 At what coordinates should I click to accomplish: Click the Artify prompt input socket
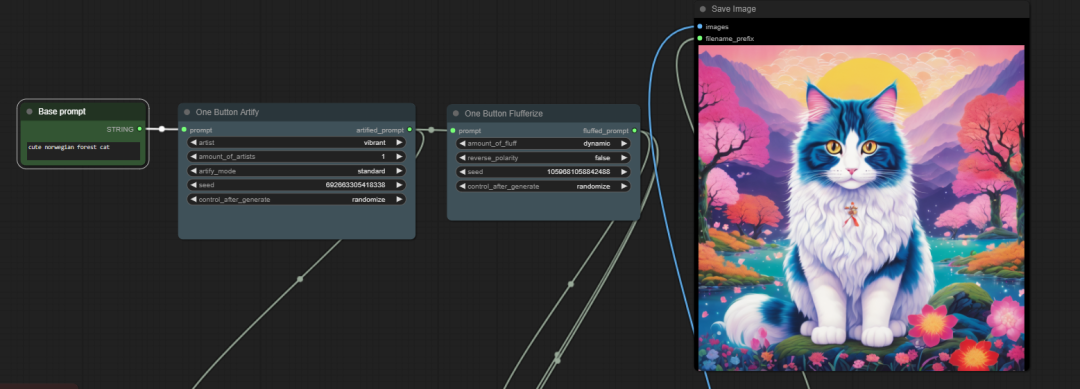click(x=184, y=129)
